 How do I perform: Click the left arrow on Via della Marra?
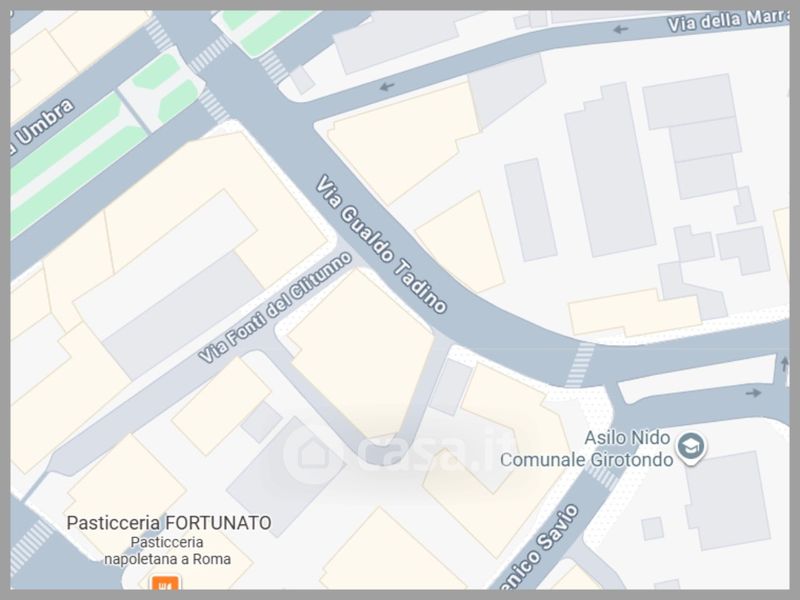(620, 29)
